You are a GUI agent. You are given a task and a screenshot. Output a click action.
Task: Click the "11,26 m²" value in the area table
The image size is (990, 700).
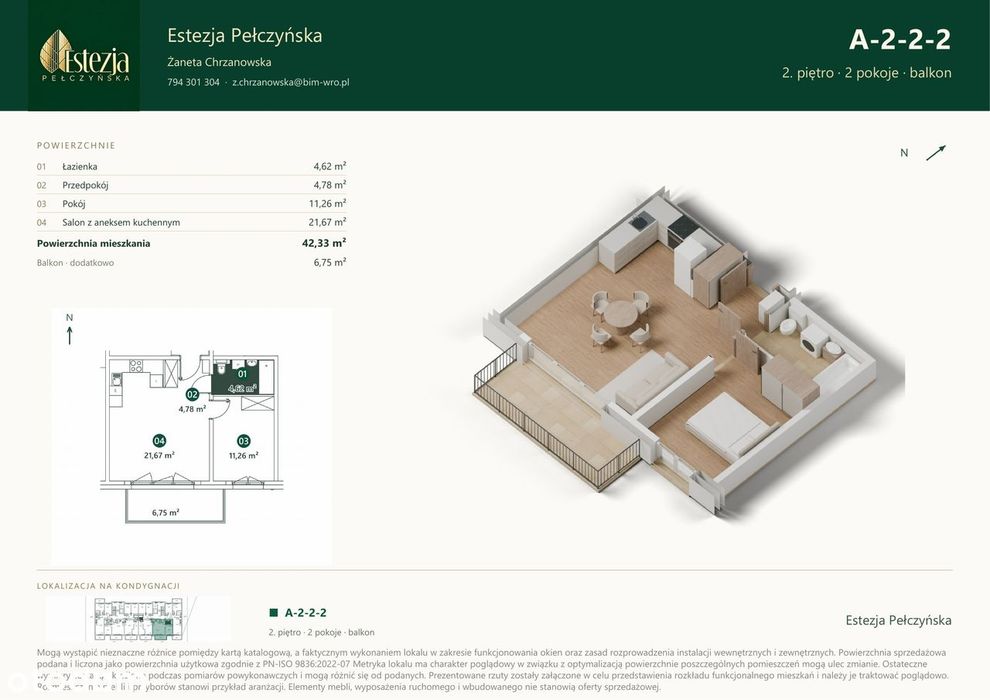(328, 203)
